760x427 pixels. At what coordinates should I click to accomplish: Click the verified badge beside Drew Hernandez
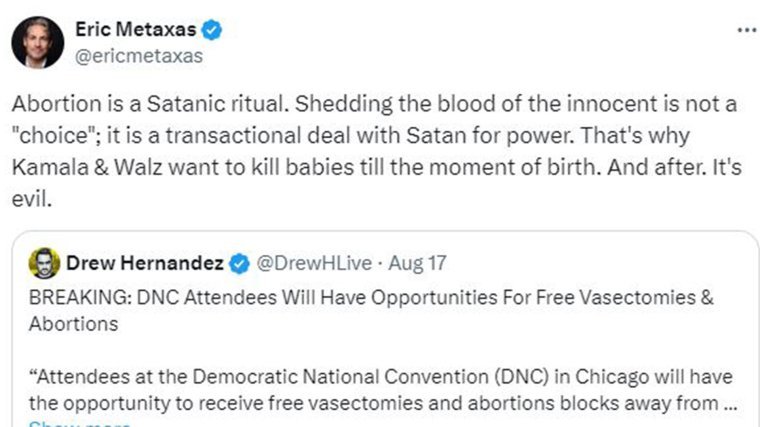pyautogui.click(x=240, y=264)
